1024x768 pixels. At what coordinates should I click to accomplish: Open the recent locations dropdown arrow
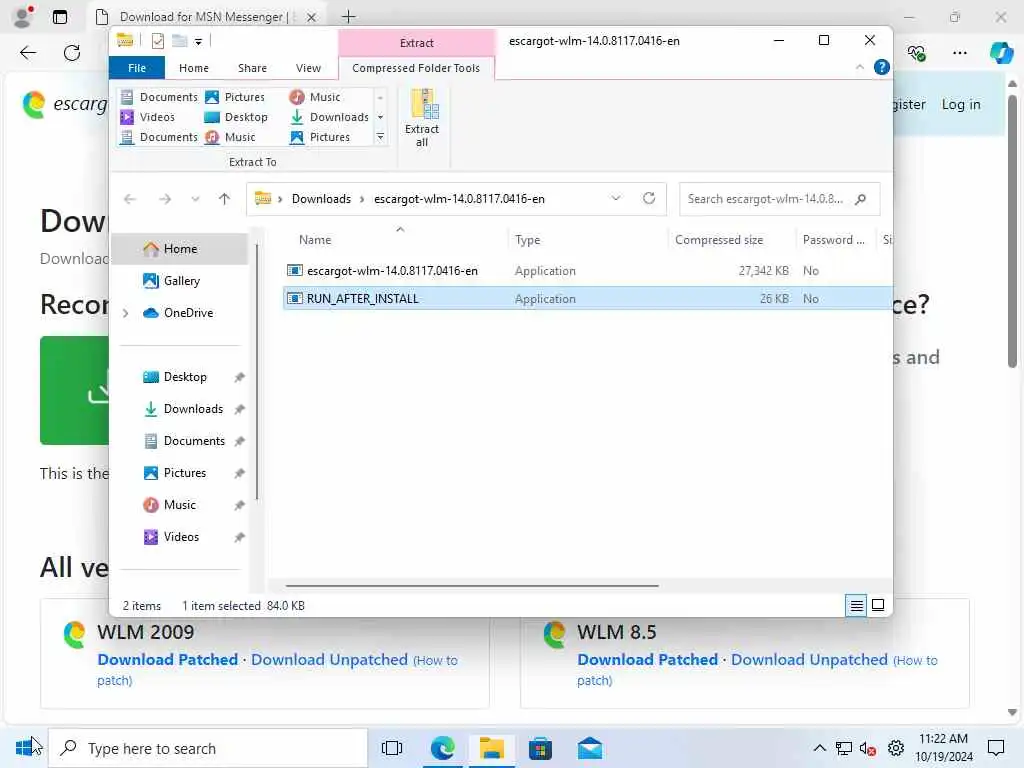(195, 199)
